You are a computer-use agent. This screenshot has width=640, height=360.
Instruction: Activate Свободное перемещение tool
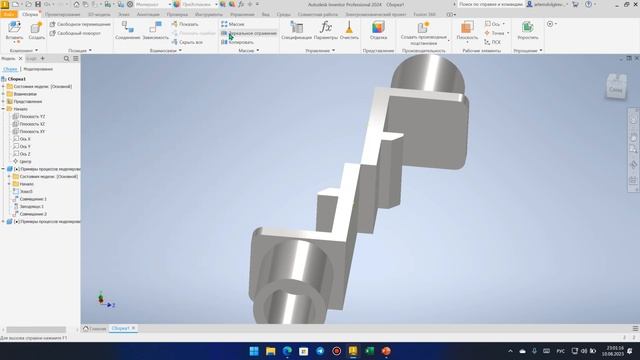80,24
